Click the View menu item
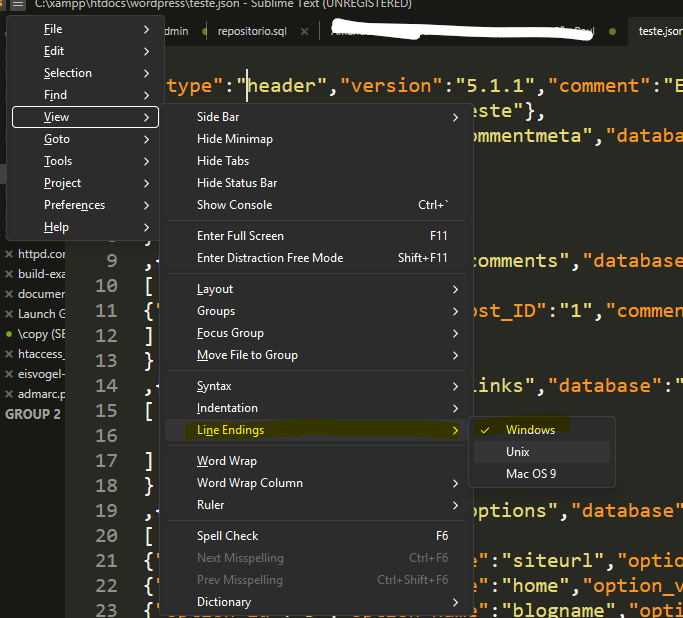Image resolution: width=683 pixels, height=618 pixels. (x=85, y=117)
